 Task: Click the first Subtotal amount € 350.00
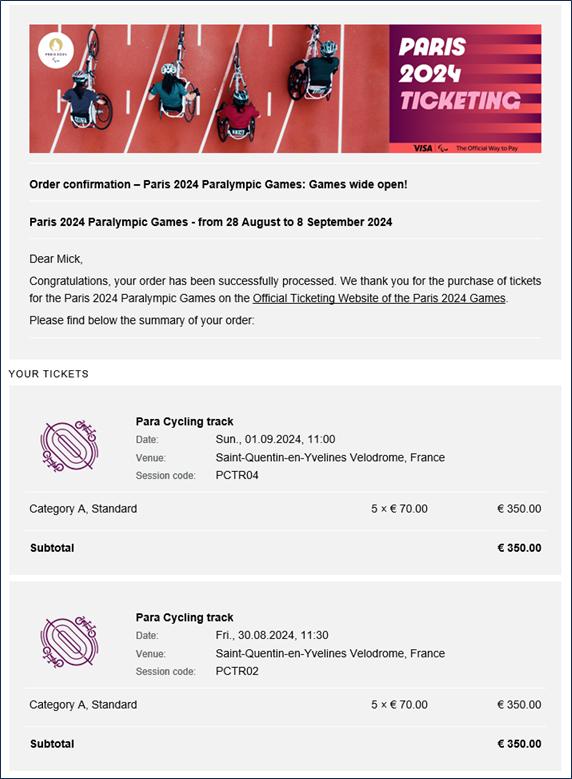[x=519, y=547]
